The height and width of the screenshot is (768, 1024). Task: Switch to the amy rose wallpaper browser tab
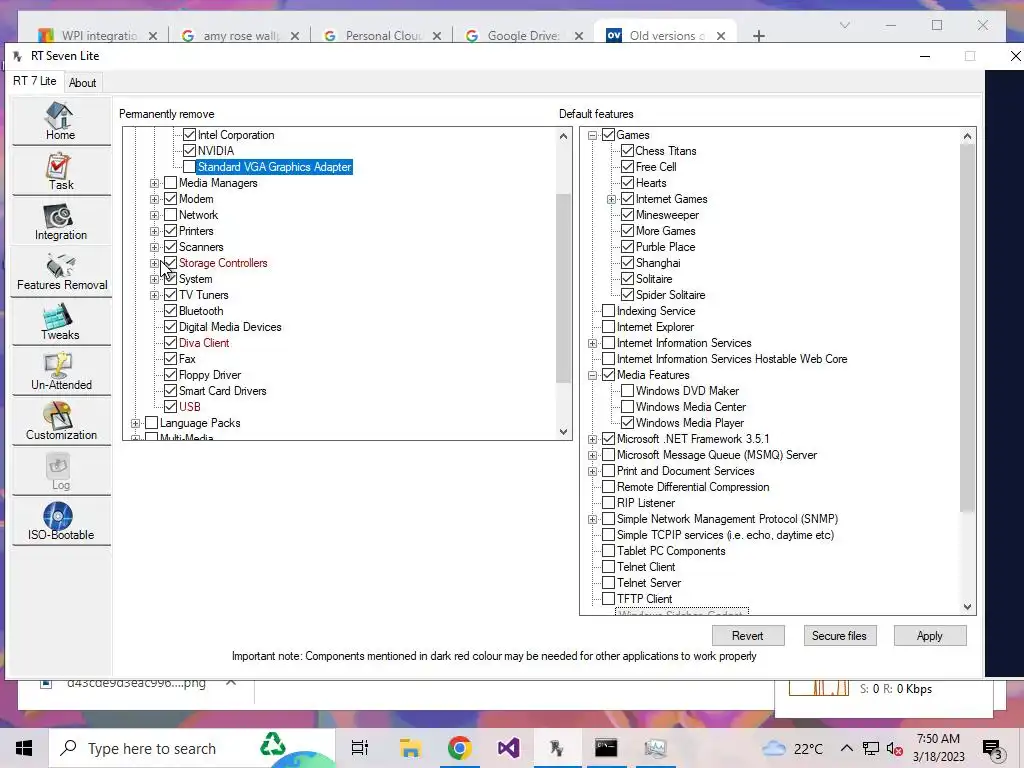(x=241, y=35)
